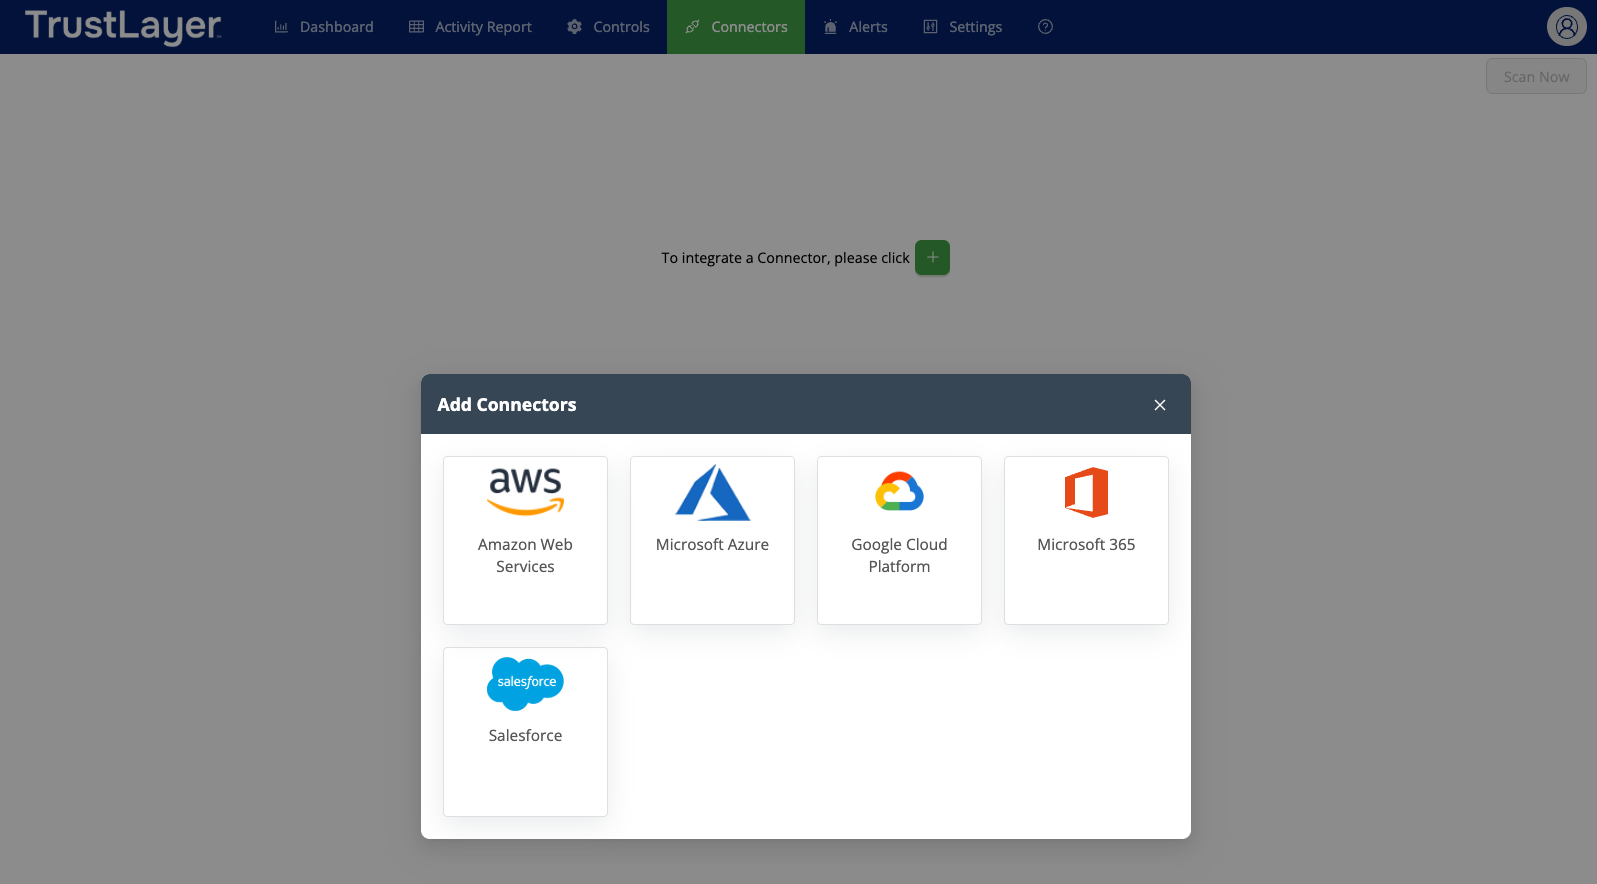Viewport: 1597px width, 884px height.
Task: Click the 'Microsoft 365' label text
Action: tap(1086, 544)
